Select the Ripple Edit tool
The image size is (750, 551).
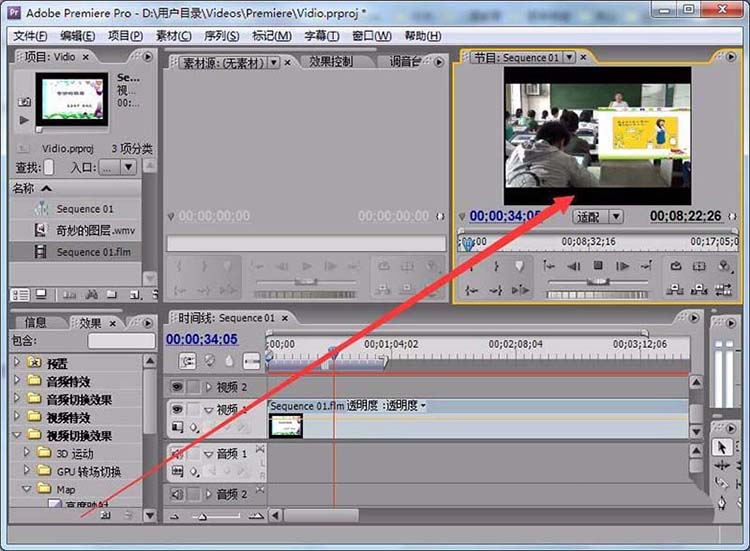722,465
